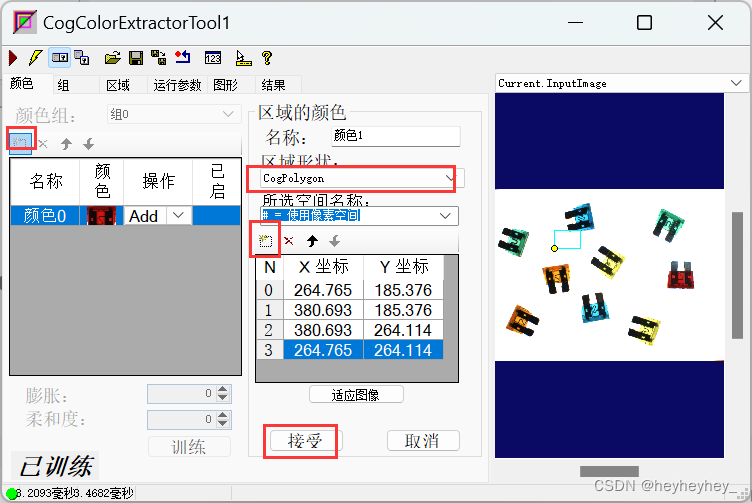This screenshot has height=503, width=752.
Task: Move the selected vertex down with gray arrow
Action: click(x=335, y=241)
